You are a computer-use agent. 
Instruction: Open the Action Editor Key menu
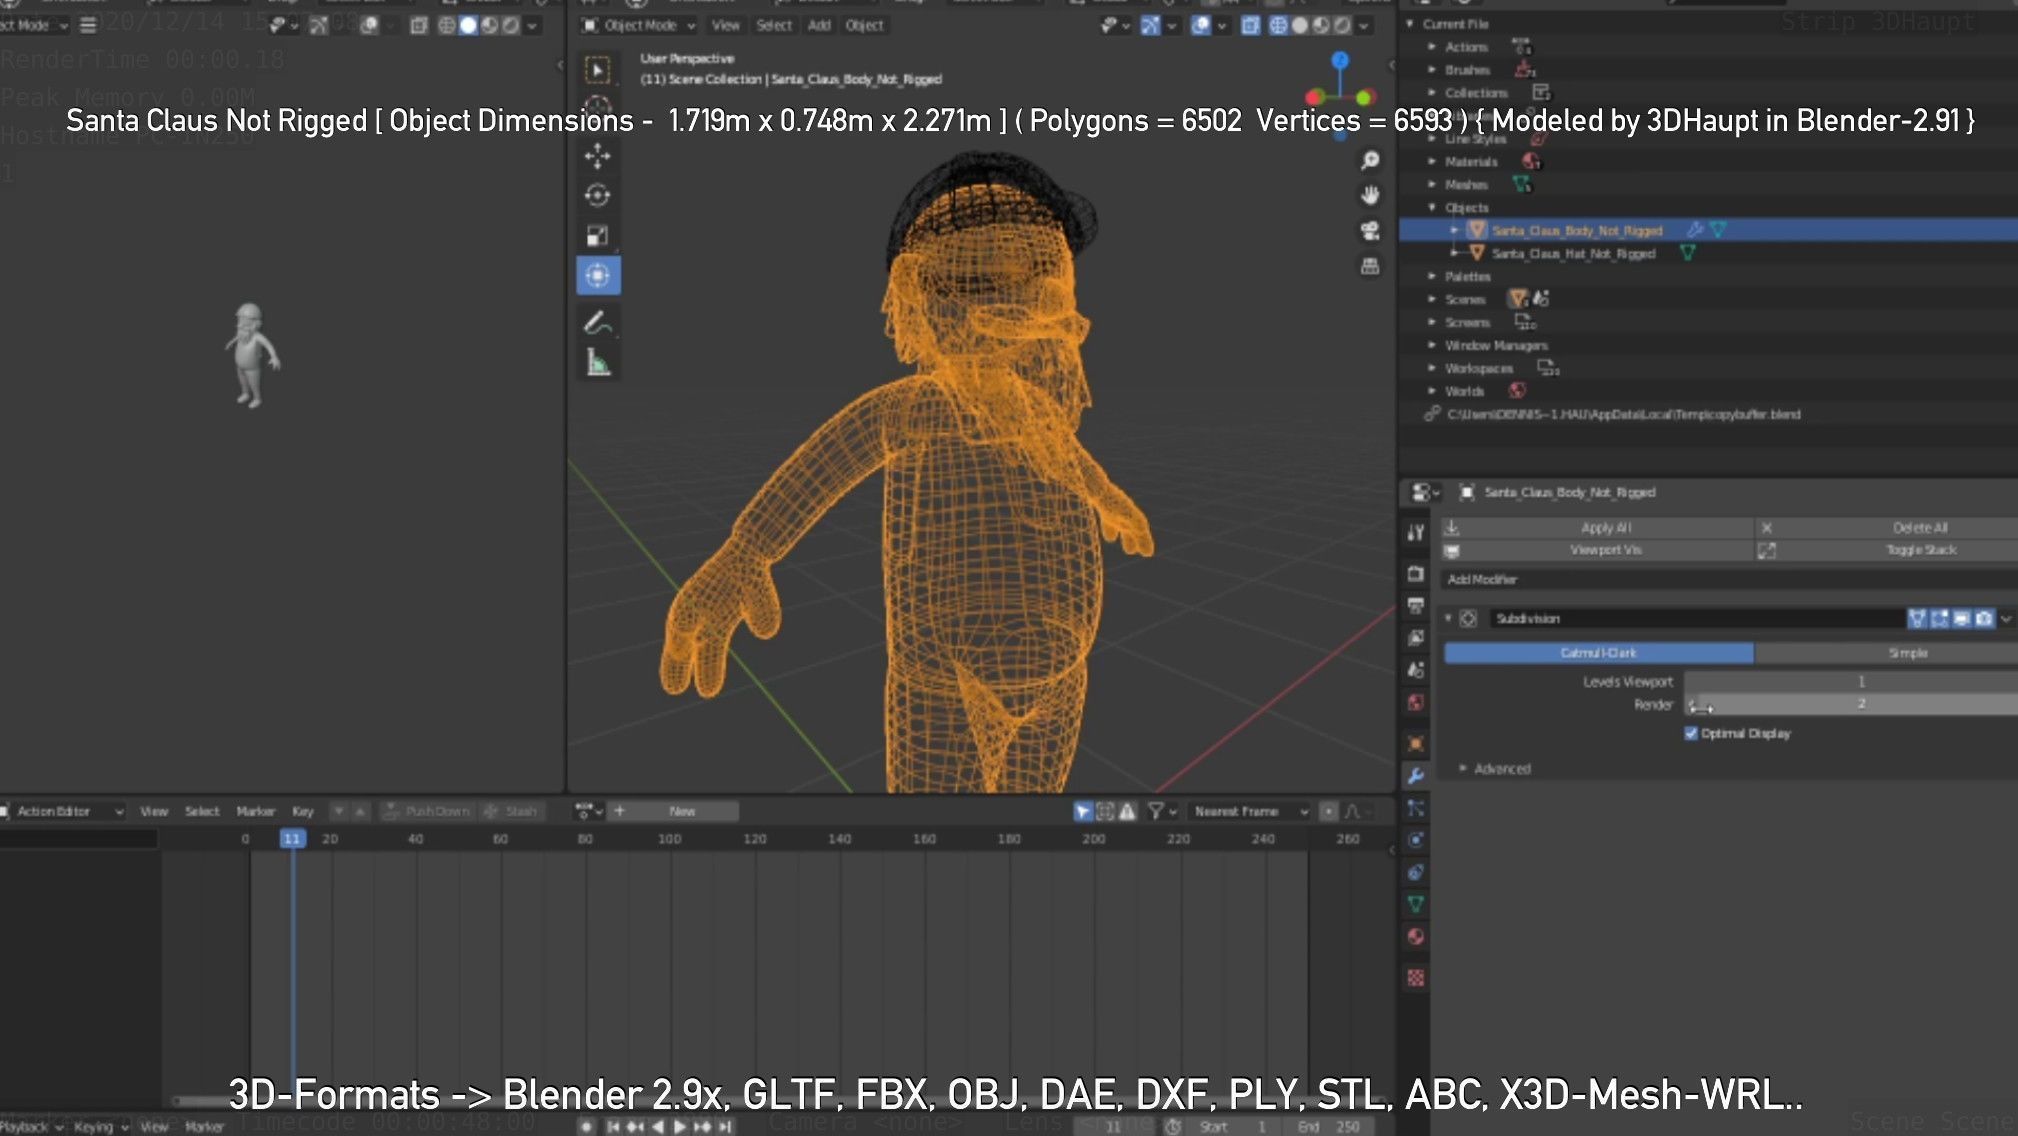coord(303,811)
